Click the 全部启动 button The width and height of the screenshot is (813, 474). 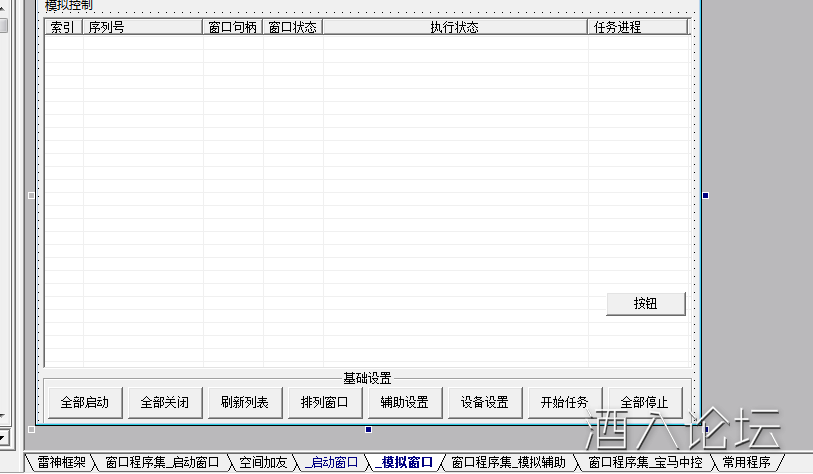[x=85, y=402]
